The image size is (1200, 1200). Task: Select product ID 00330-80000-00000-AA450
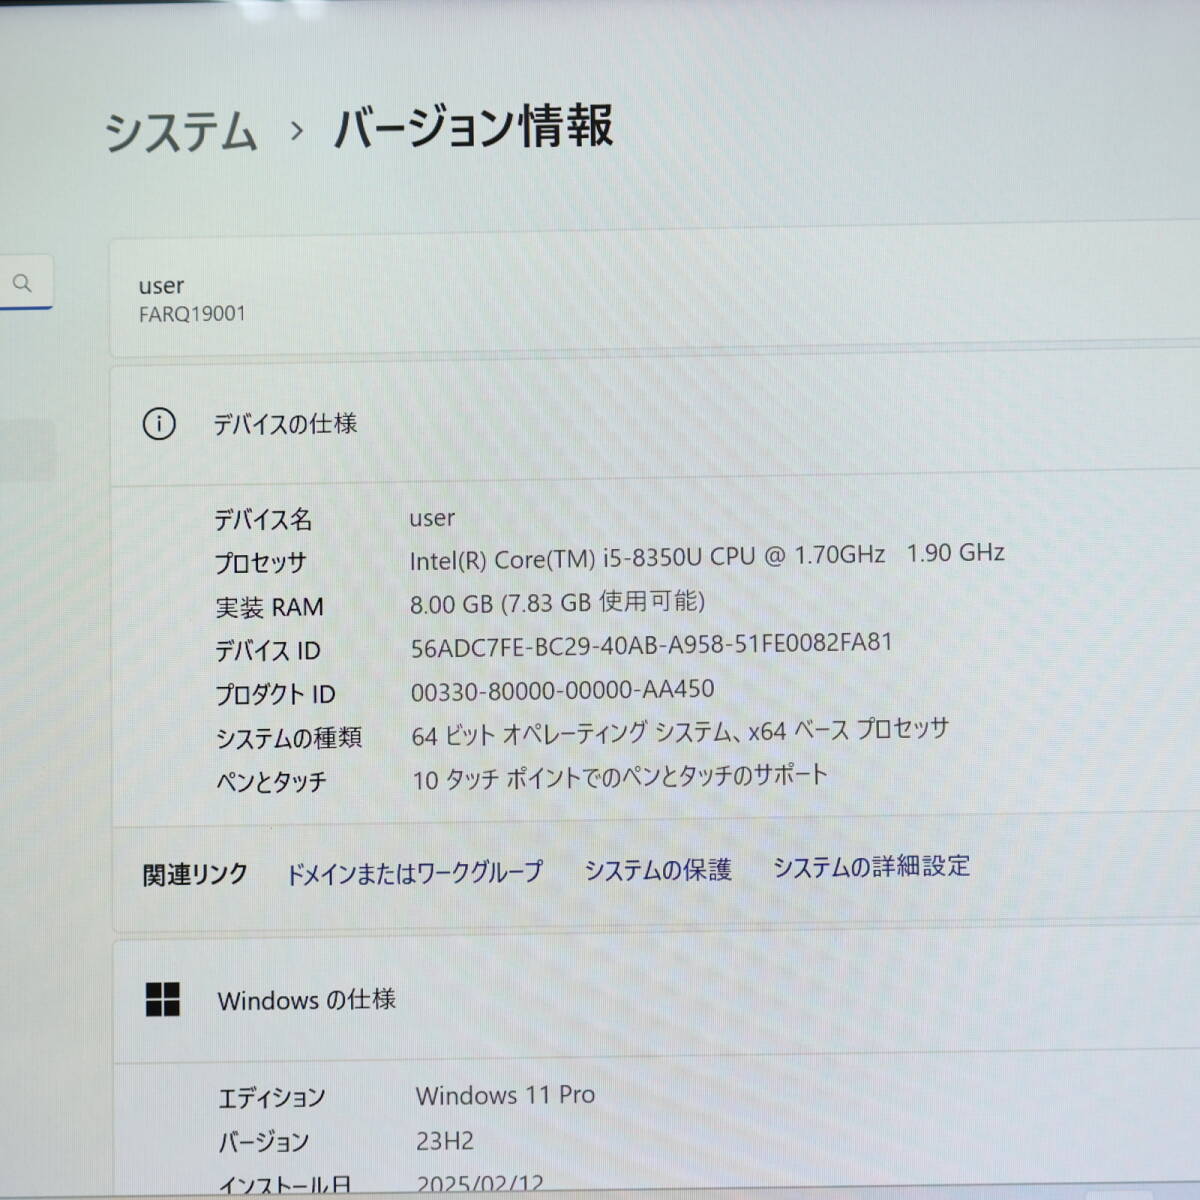[x=563, y=690]
